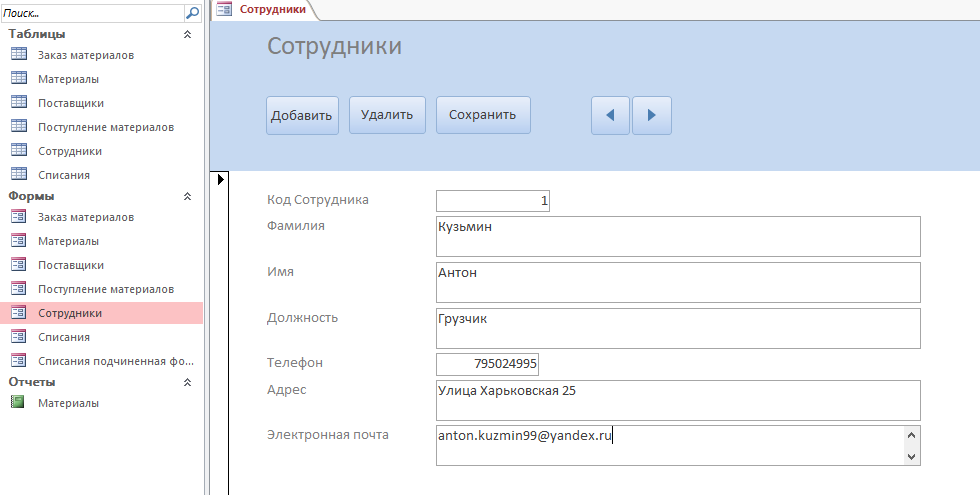Open the Списания form
The image size is (980, 495).
(64, 337)
